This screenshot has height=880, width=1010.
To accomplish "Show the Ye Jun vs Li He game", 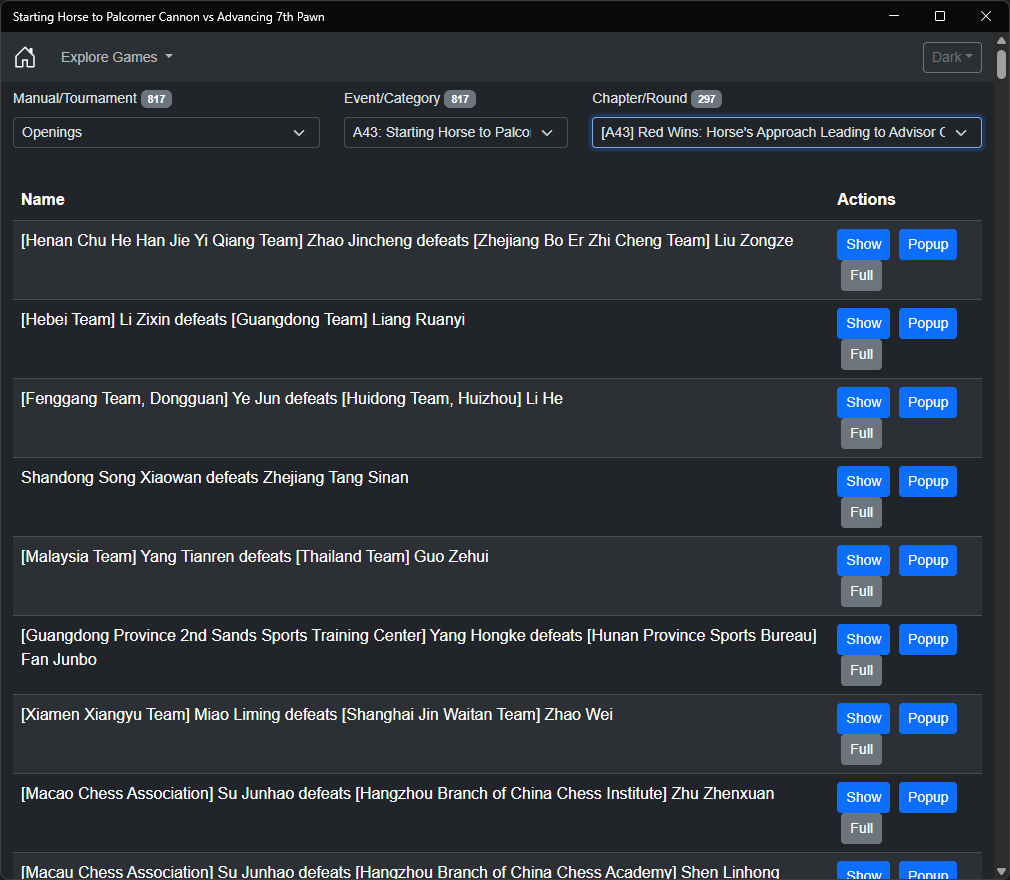I will click(863, 403).
